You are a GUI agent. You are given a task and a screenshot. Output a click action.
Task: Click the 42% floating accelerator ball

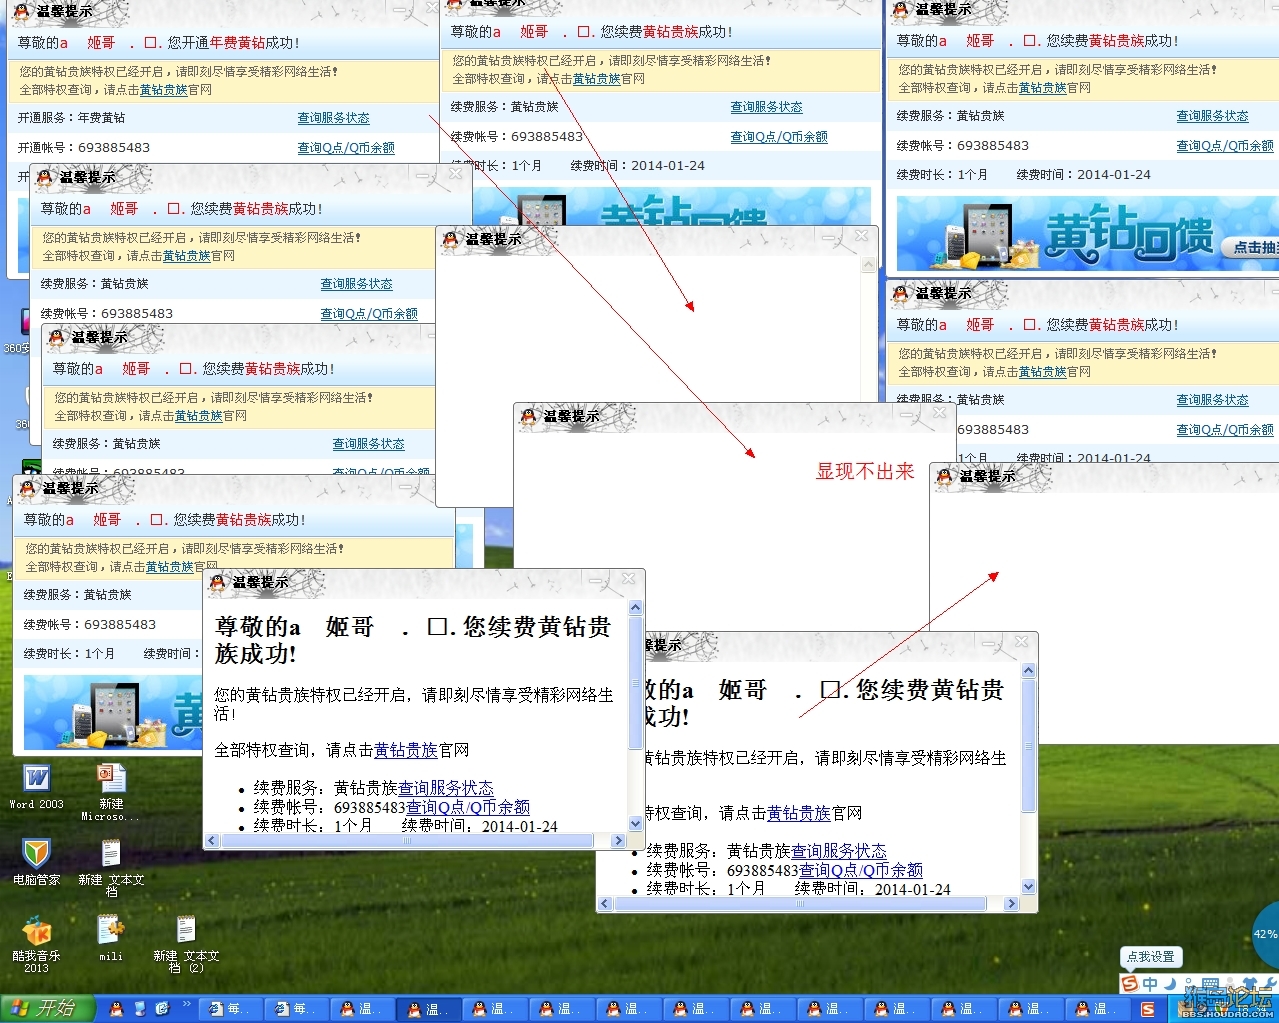(1266, 934)
